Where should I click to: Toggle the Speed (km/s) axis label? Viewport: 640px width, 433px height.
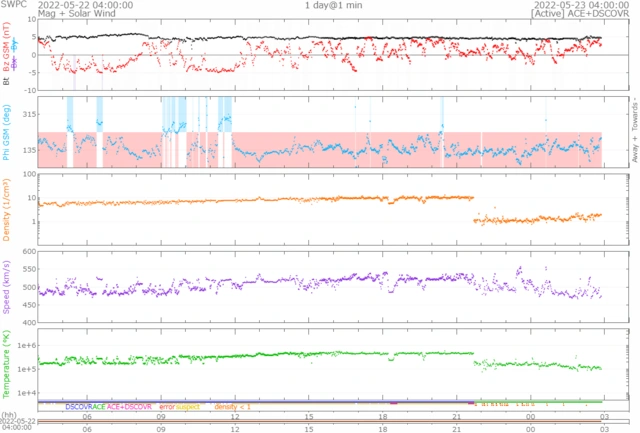coord(6,287)
